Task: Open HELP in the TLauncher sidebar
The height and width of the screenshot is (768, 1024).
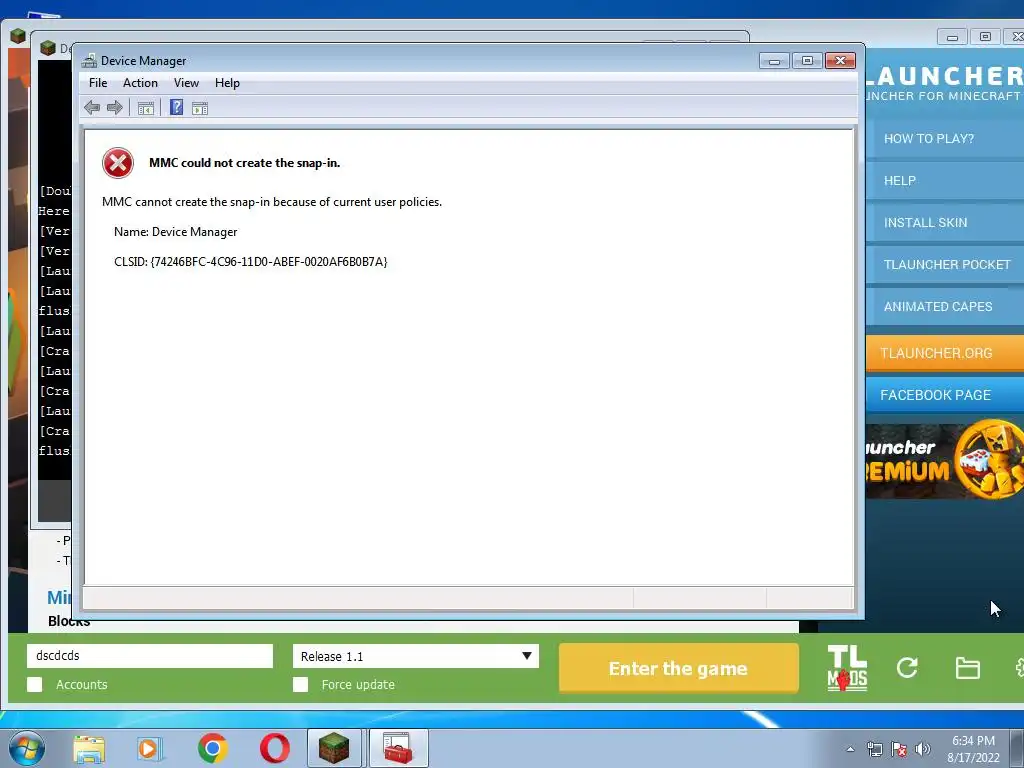Action: click(945, 181)
